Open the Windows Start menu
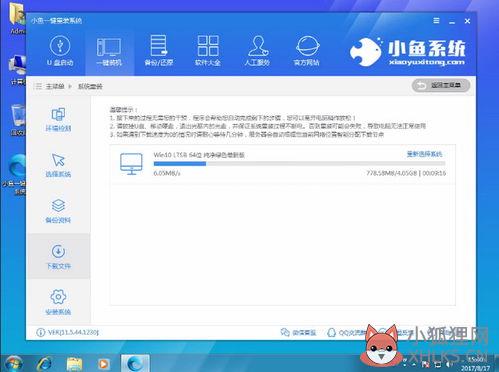This screenshot has height=372, width=499. click(x=13, y=363)
